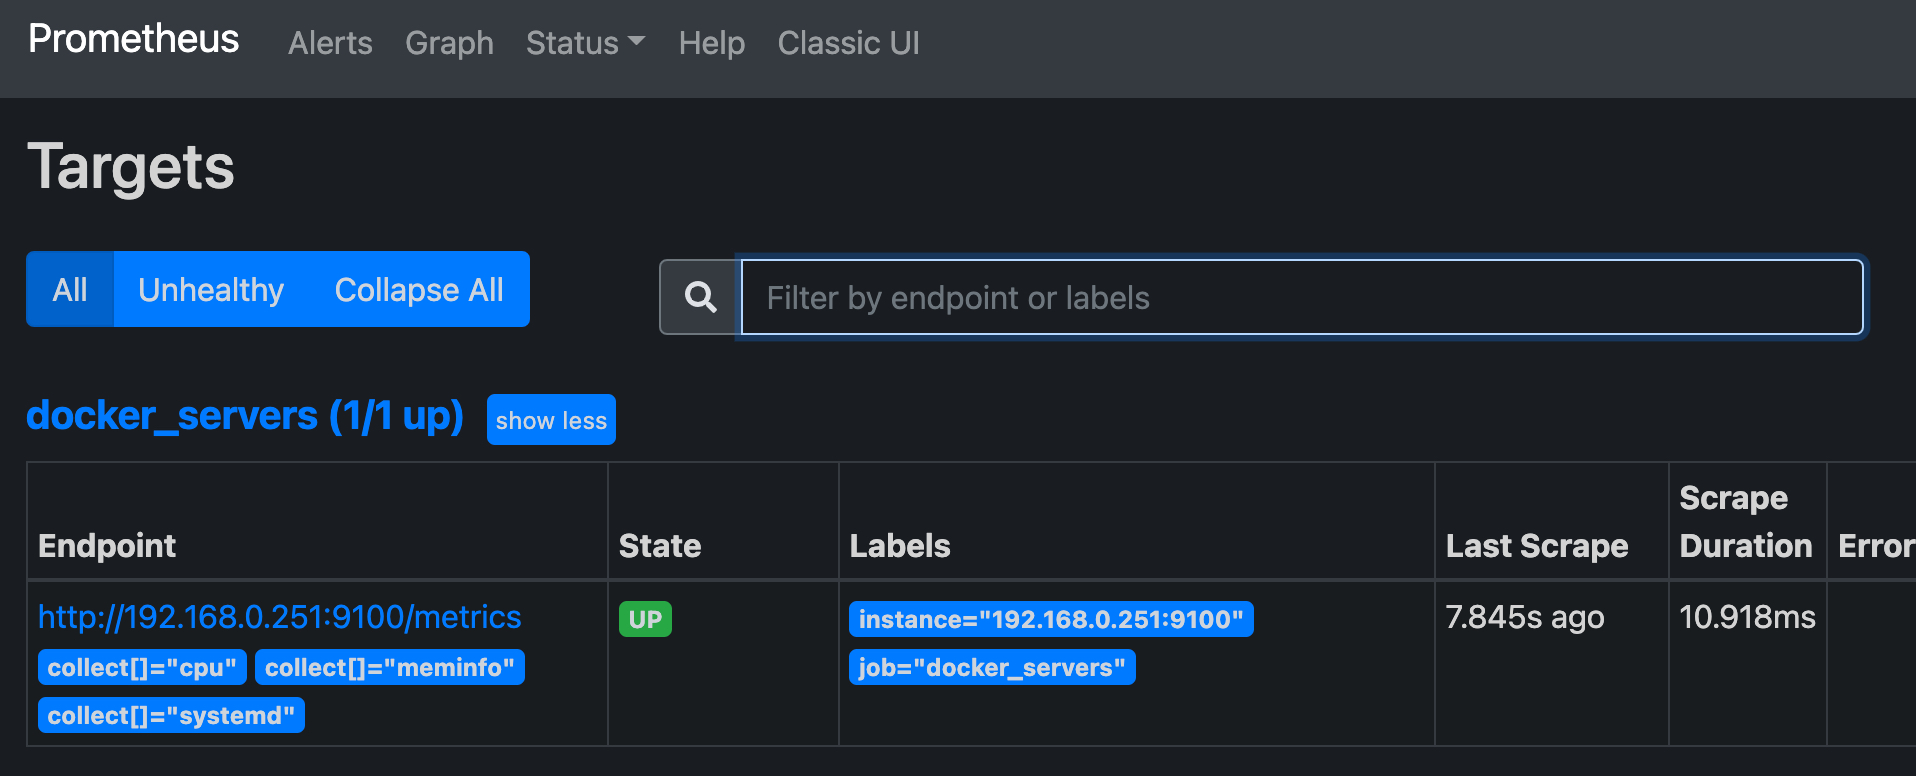This screenshot has height=776, width=1916.
Task: Click the collect[]="meminfo" badge
Action: (x=390, y=667)
